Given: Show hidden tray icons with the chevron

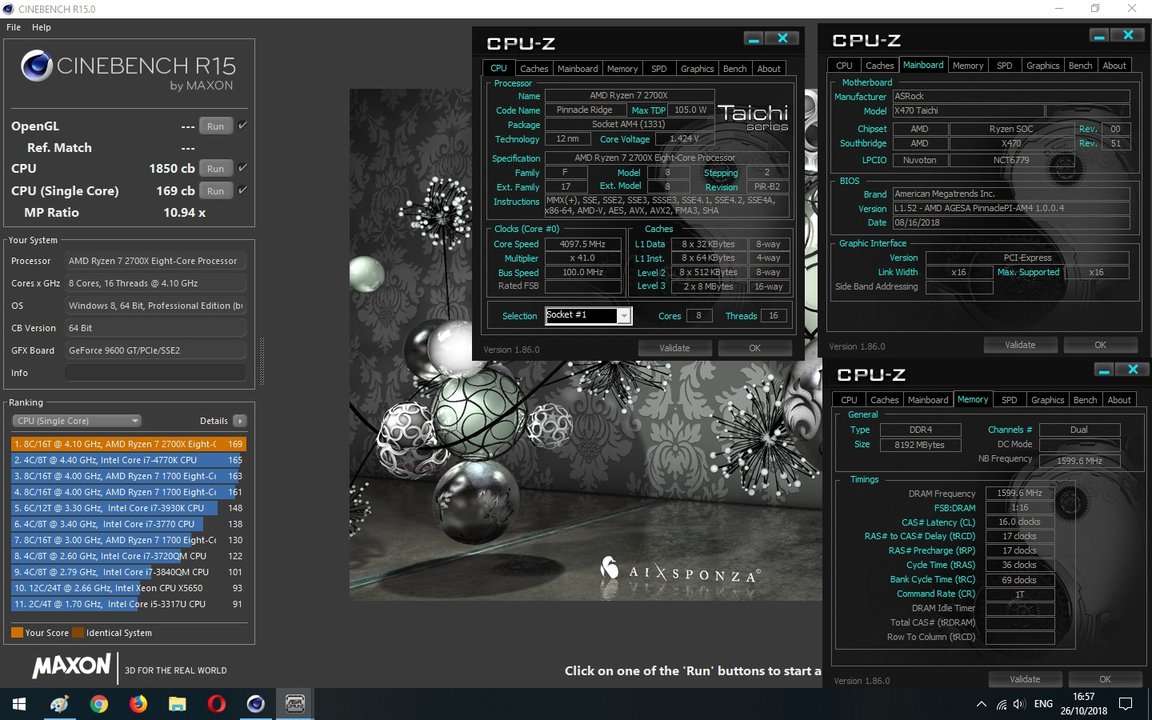Looking at the screenshot, I should (x=982, y=704).
